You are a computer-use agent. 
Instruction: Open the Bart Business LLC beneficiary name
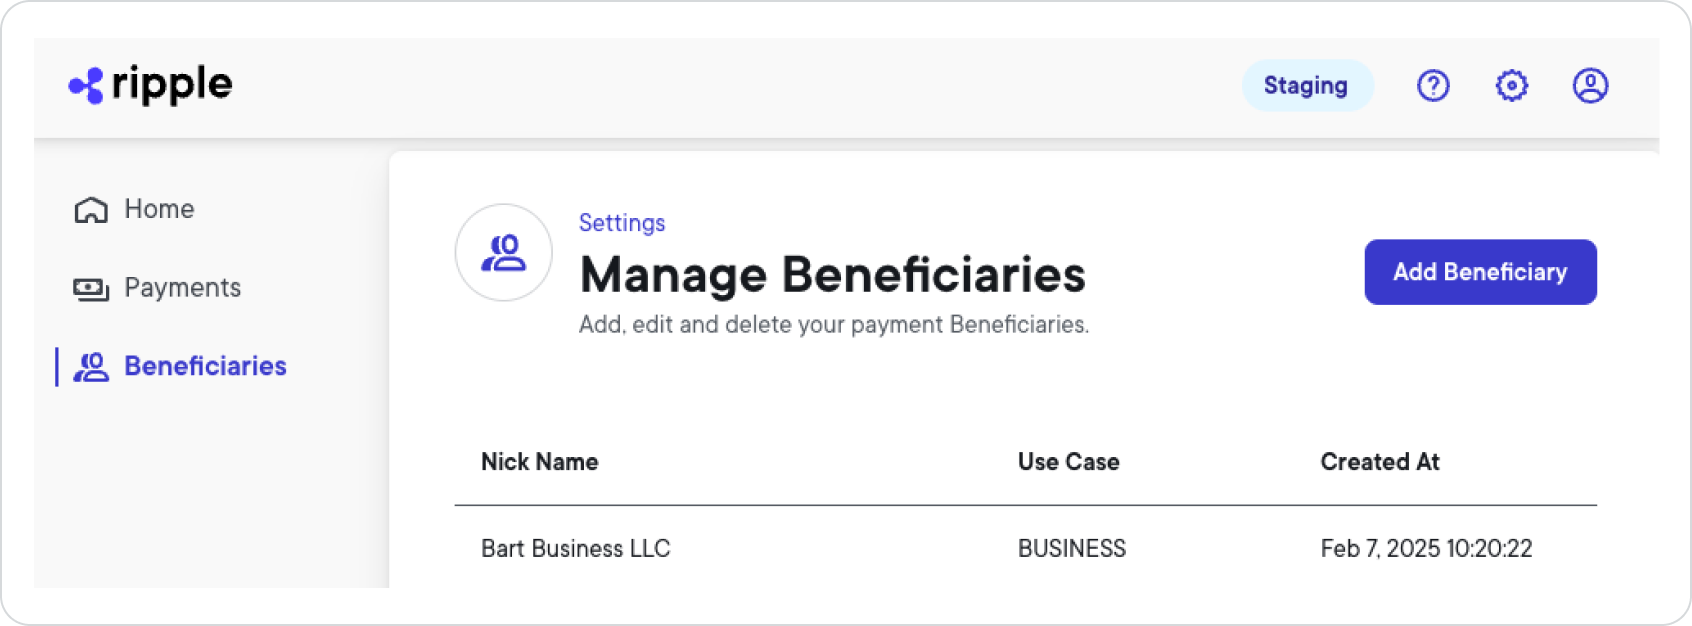point(575,549)
